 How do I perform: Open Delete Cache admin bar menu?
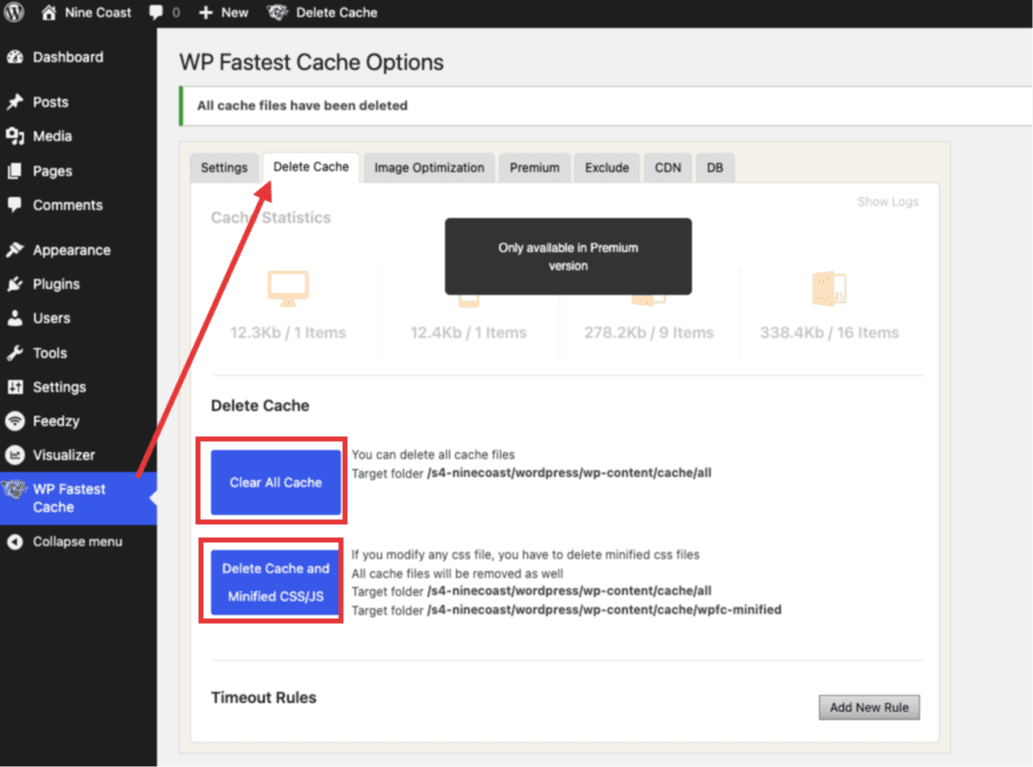(x=323, y=13)
